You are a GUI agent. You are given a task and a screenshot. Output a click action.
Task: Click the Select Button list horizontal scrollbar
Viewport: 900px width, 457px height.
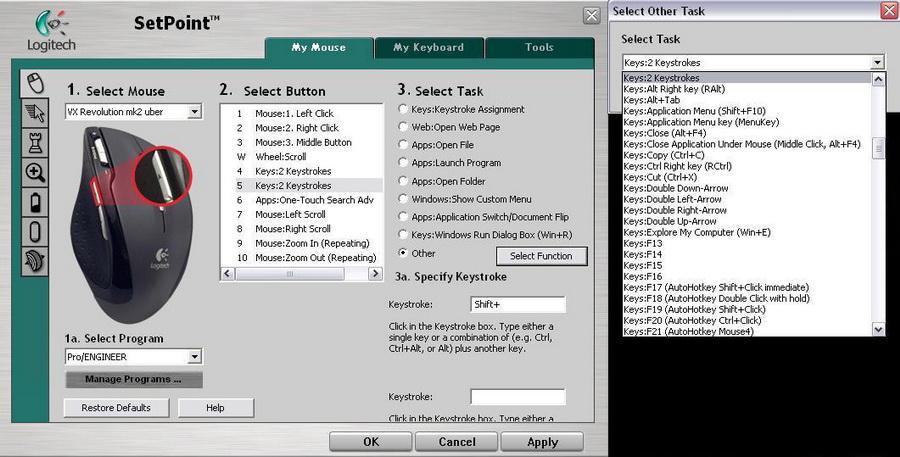coord(301,273)
